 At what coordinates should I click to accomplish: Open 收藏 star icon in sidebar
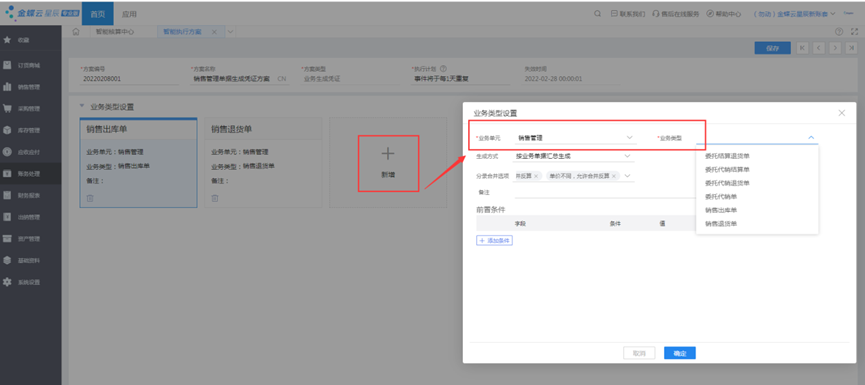8,40
